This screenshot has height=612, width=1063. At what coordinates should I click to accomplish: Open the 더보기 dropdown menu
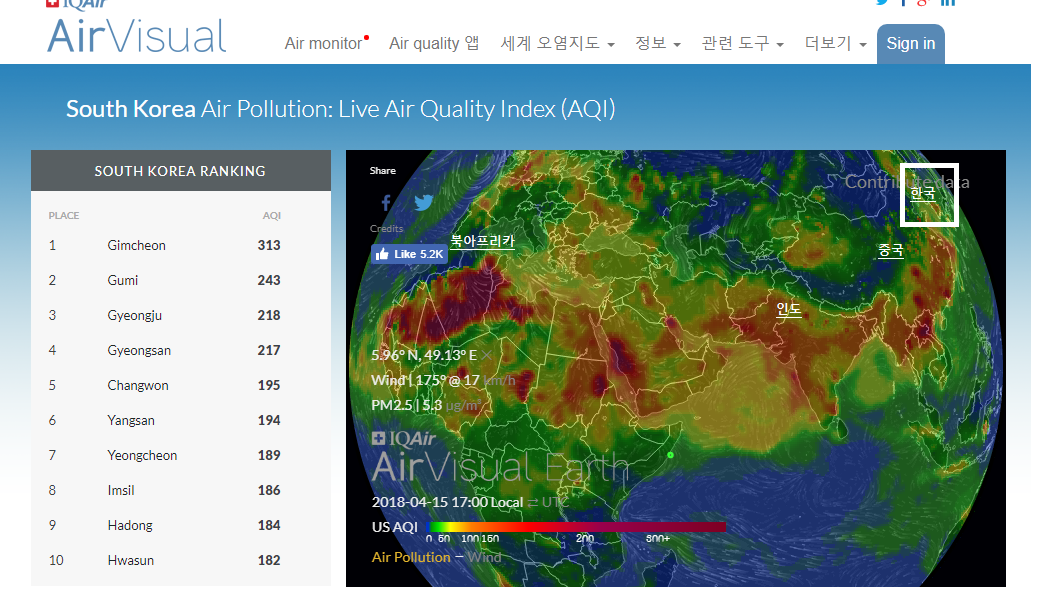click(835, 44)
